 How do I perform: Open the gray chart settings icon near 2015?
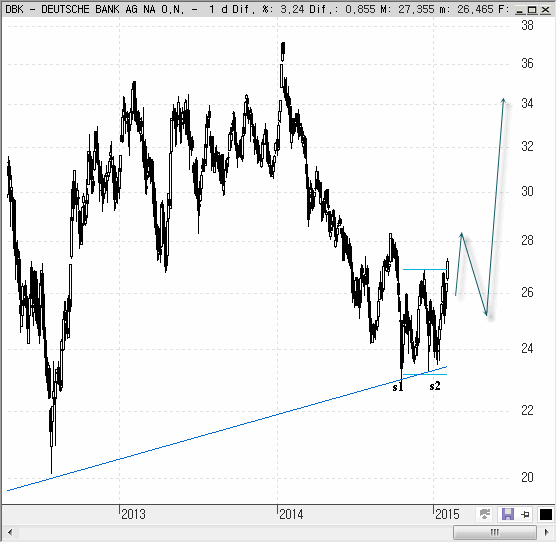point(485,514)
